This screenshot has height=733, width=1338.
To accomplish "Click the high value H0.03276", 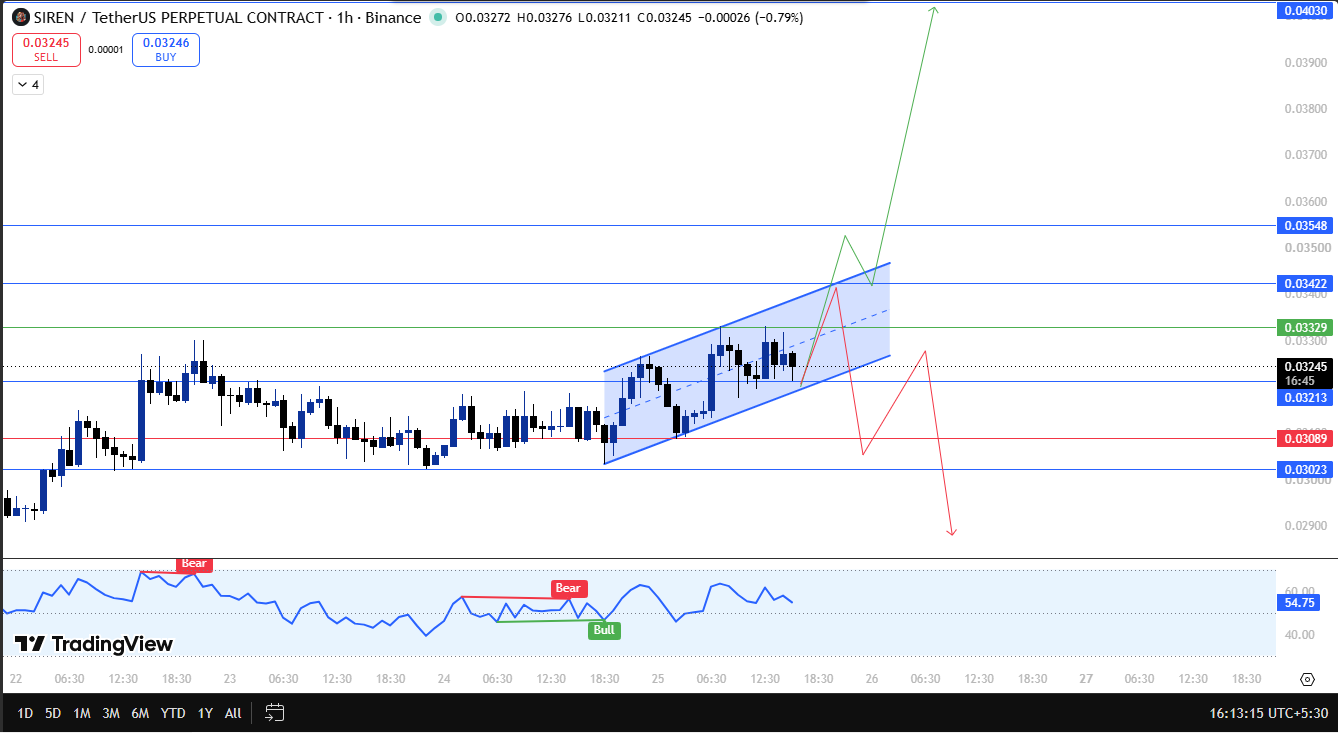I will click(x=544, y=18).
